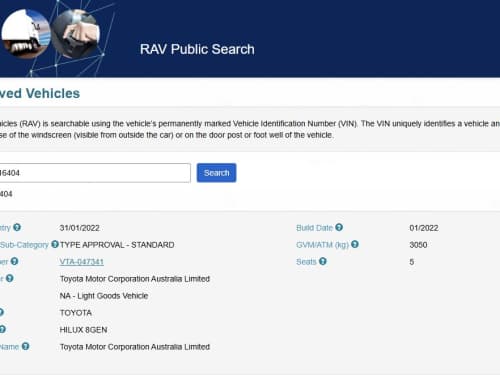Show help icon beside VTA-047341 row
The width and height of the screenshot is (500, 375).
(x=14, y=261)
